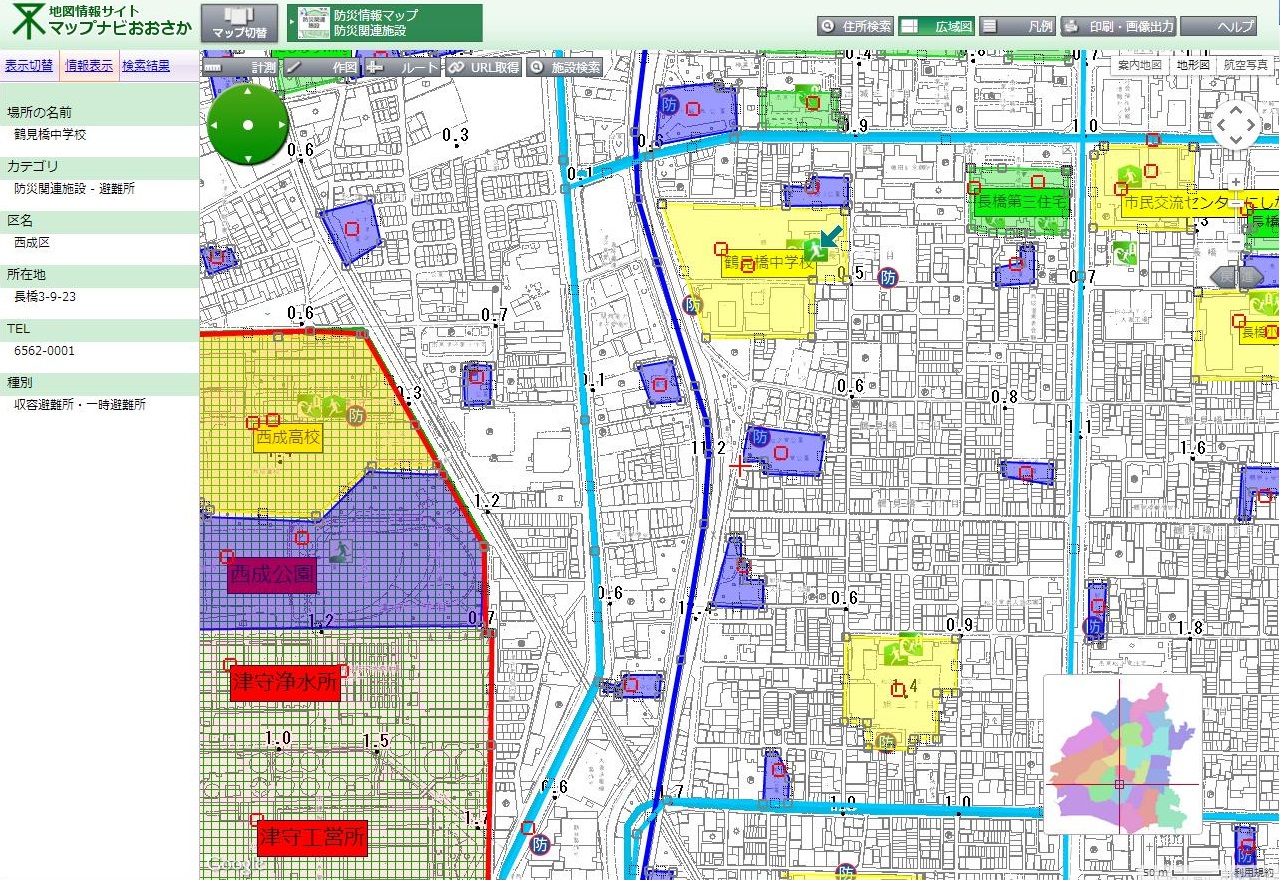Click the plus button on zoom slider

point(1237,182)
